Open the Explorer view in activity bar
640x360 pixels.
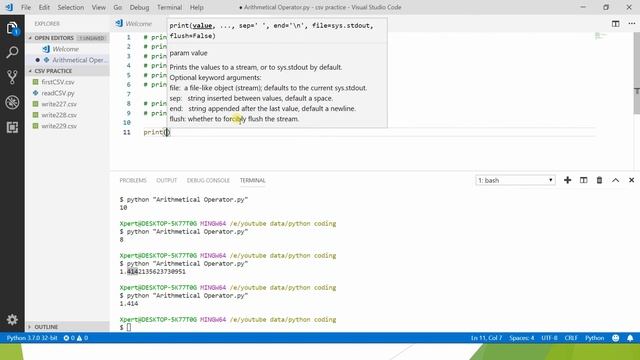coord(12,28)
